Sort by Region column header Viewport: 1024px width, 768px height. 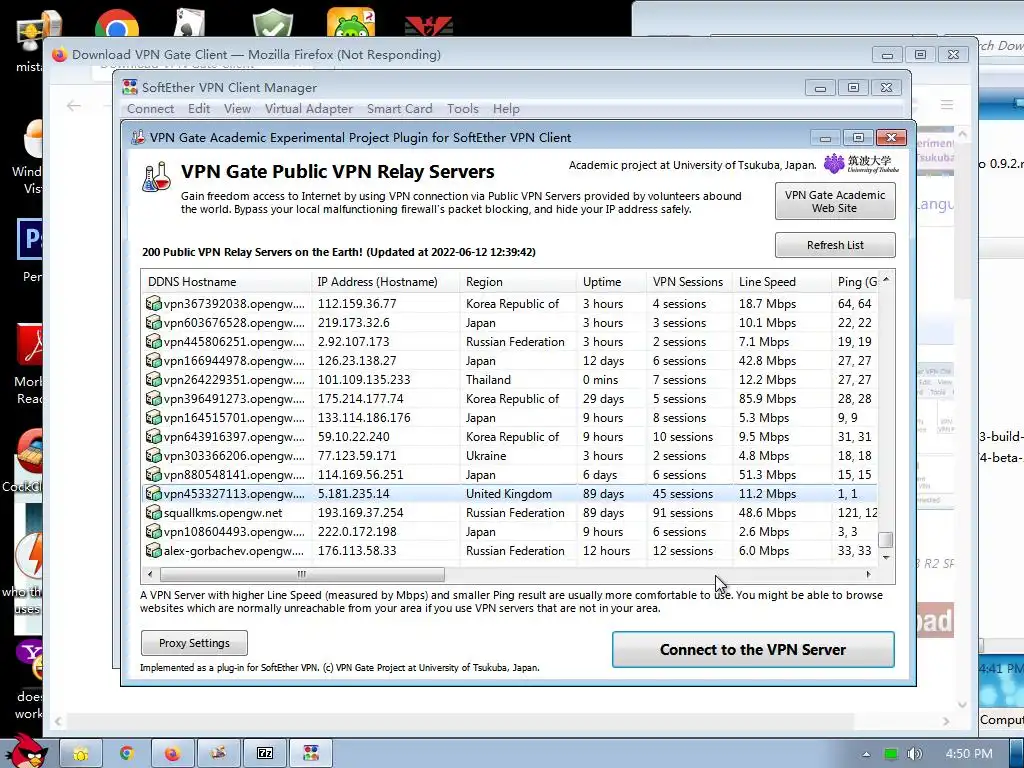tap(518, 282)
